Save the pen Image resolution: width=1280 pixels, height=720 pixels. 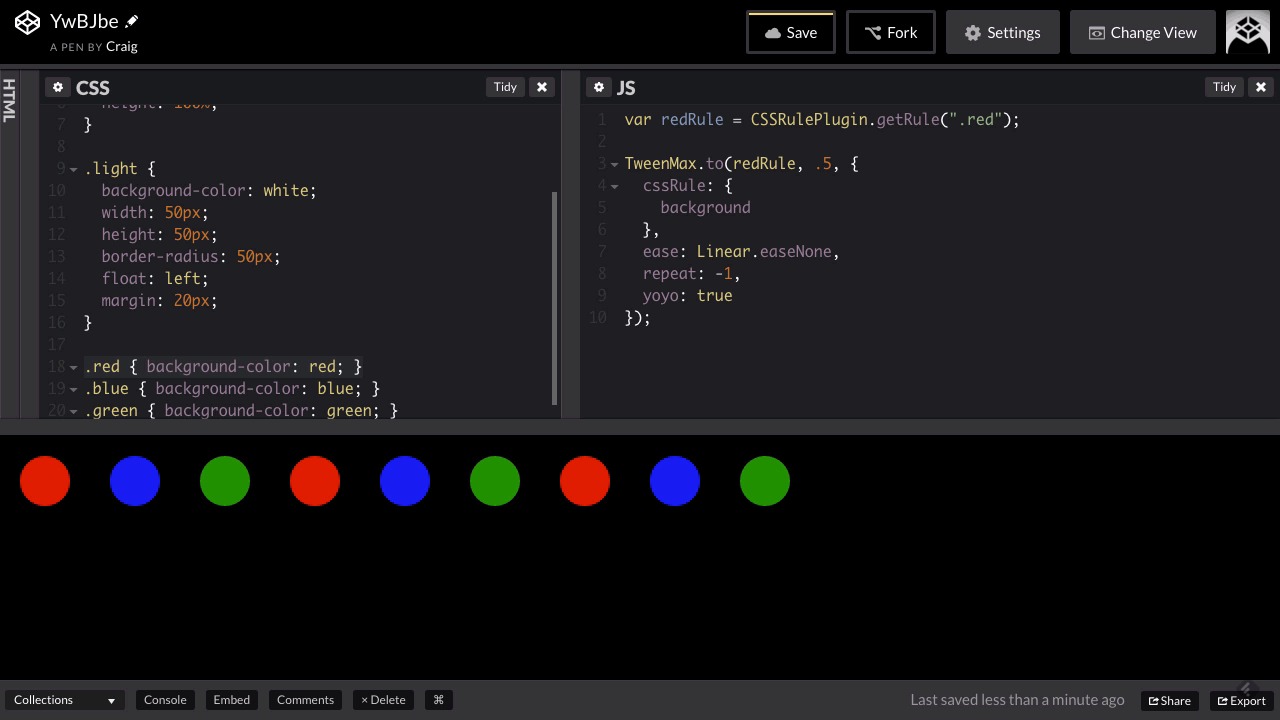coord(791,32)
